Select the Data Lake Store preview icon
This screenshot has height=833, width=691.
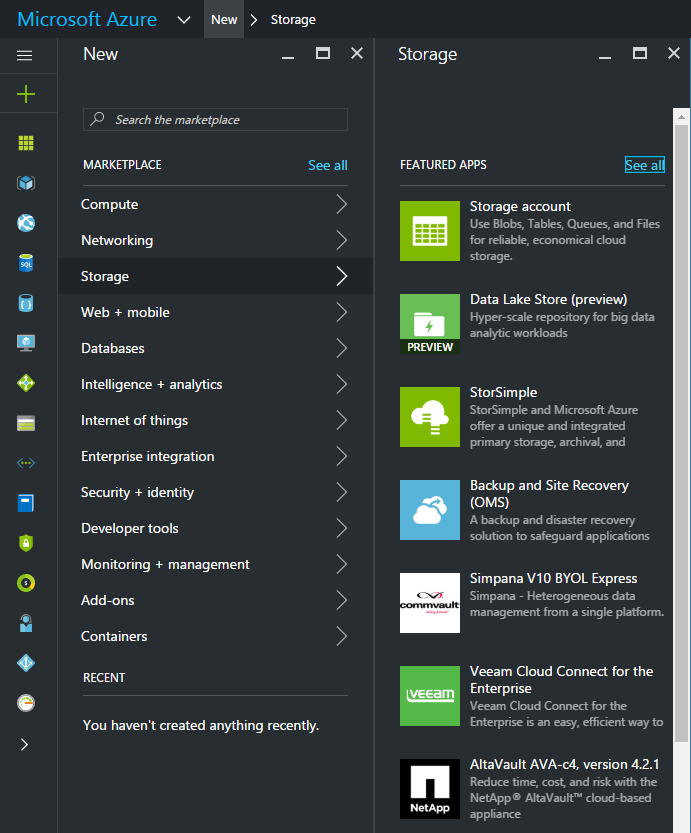pyautogui.click(x=429, y=324)
